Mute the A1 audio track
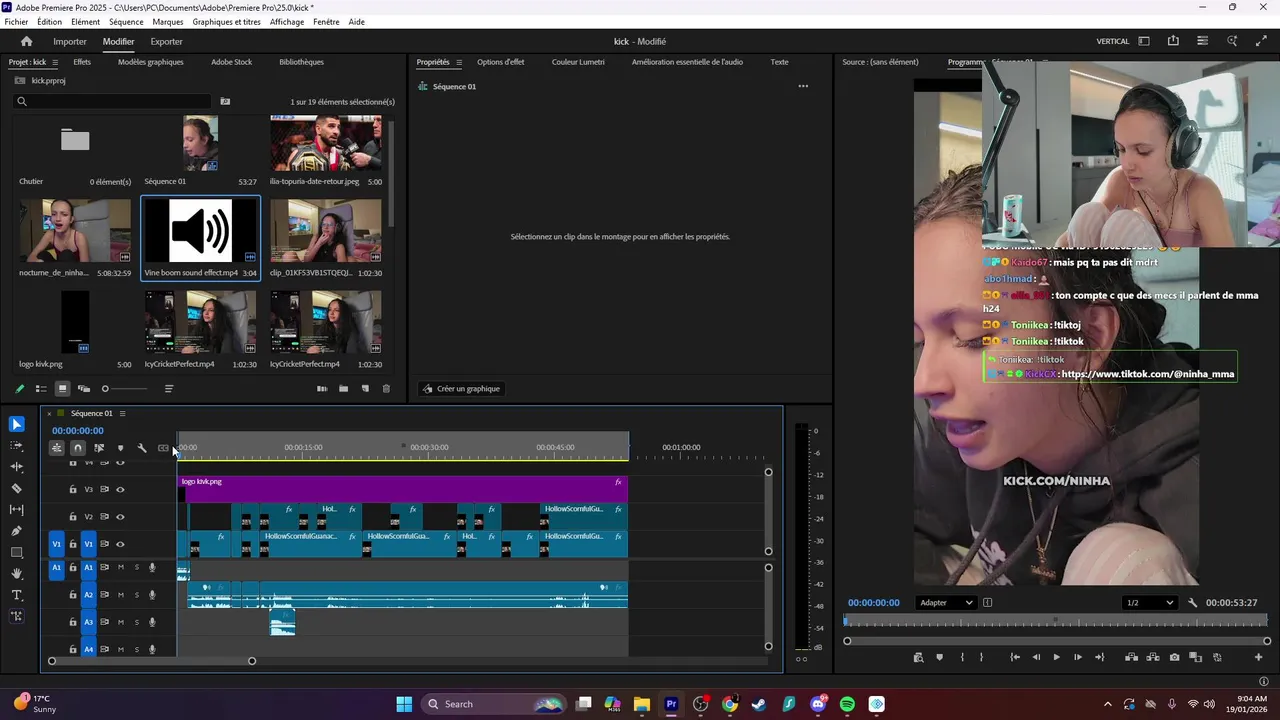This screenshot has height=720, width=1280. [x=120, y=567]
